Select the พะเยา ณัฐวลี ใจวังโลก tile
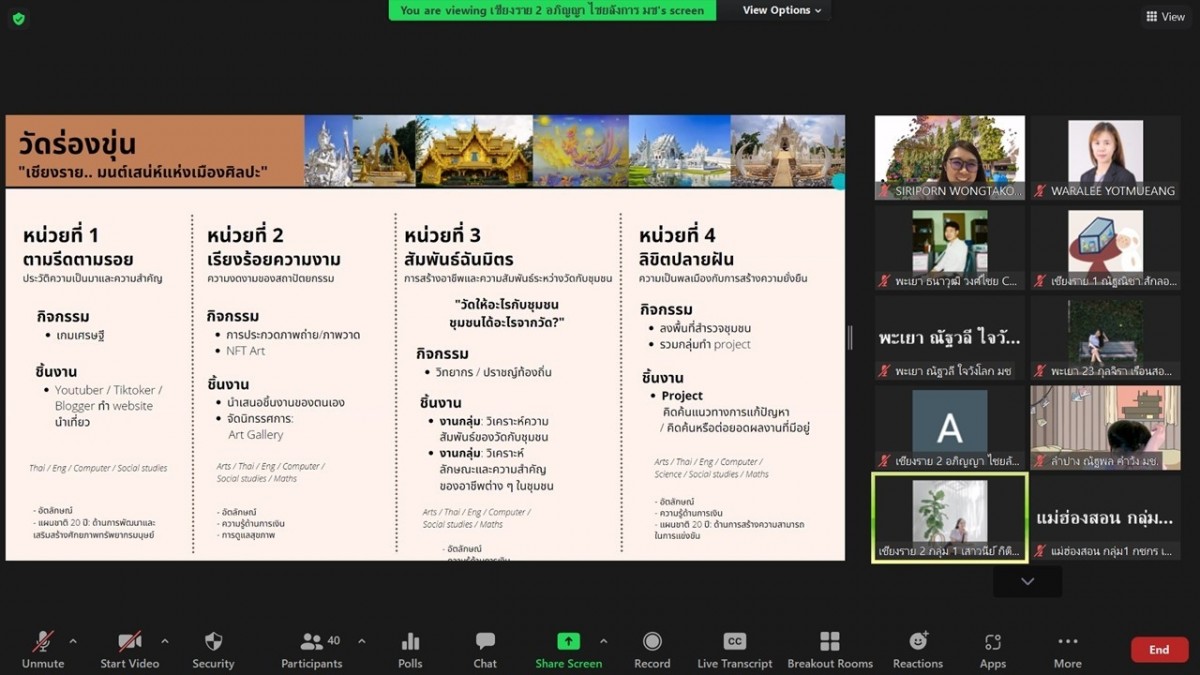Image resolution: width=1200 pixels, height=675 pixels. [950, 338]
